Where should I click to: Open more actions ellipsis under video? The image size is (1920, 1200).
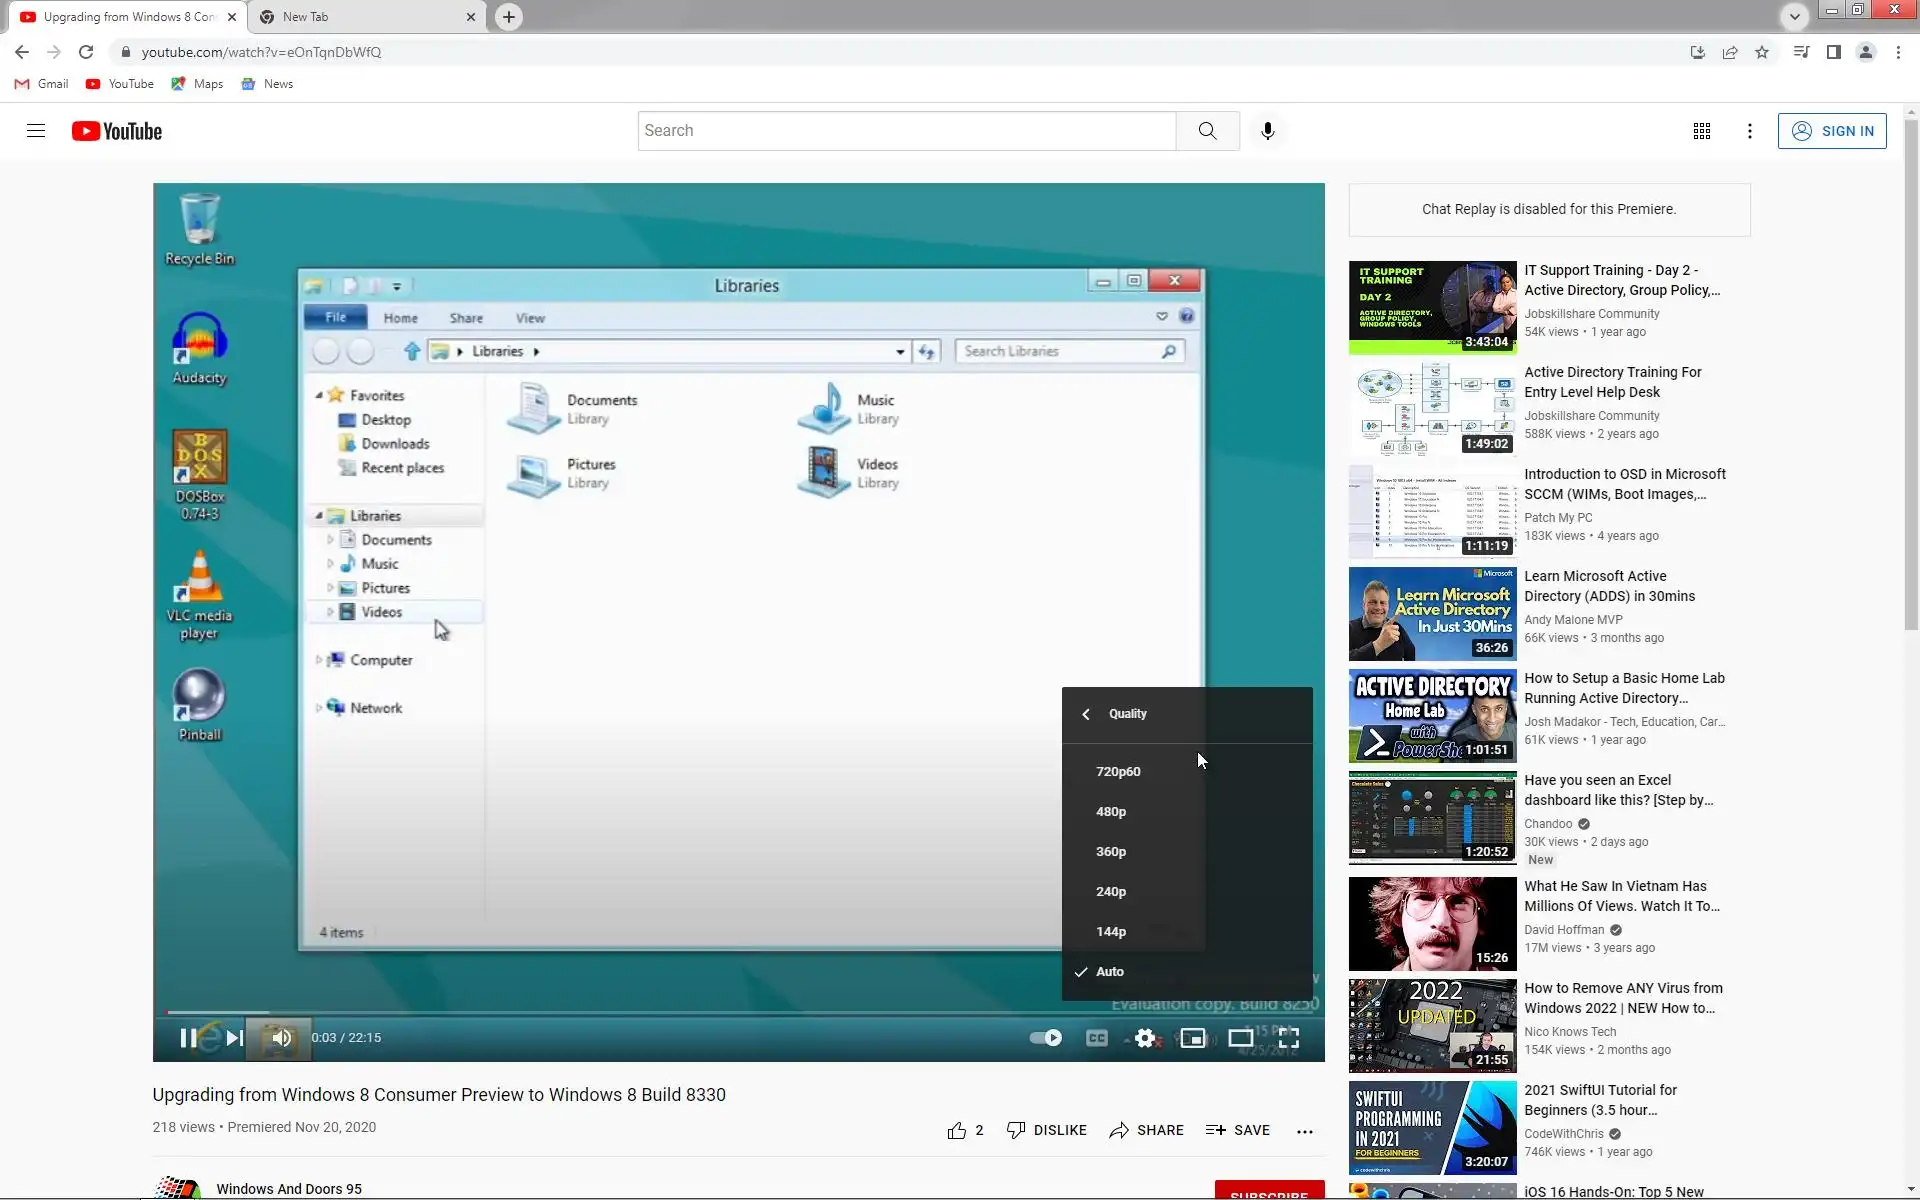(x=1304, y=1131)
